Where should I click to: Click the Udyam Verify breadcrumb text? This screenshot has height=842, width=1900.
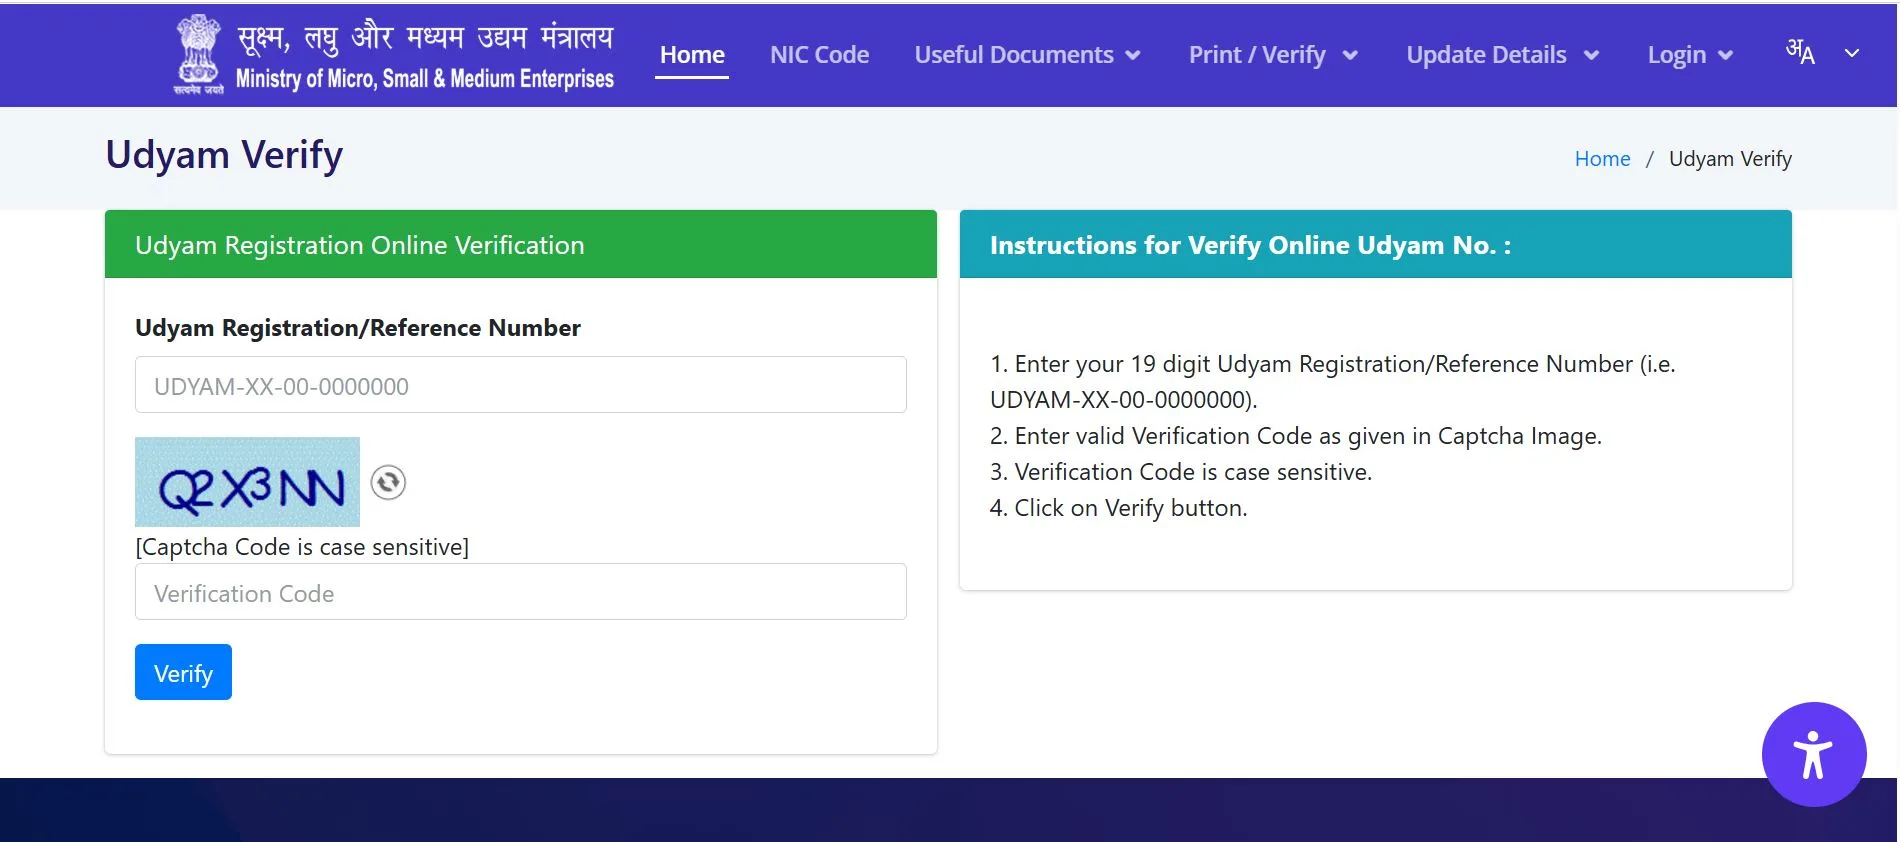1730,159
